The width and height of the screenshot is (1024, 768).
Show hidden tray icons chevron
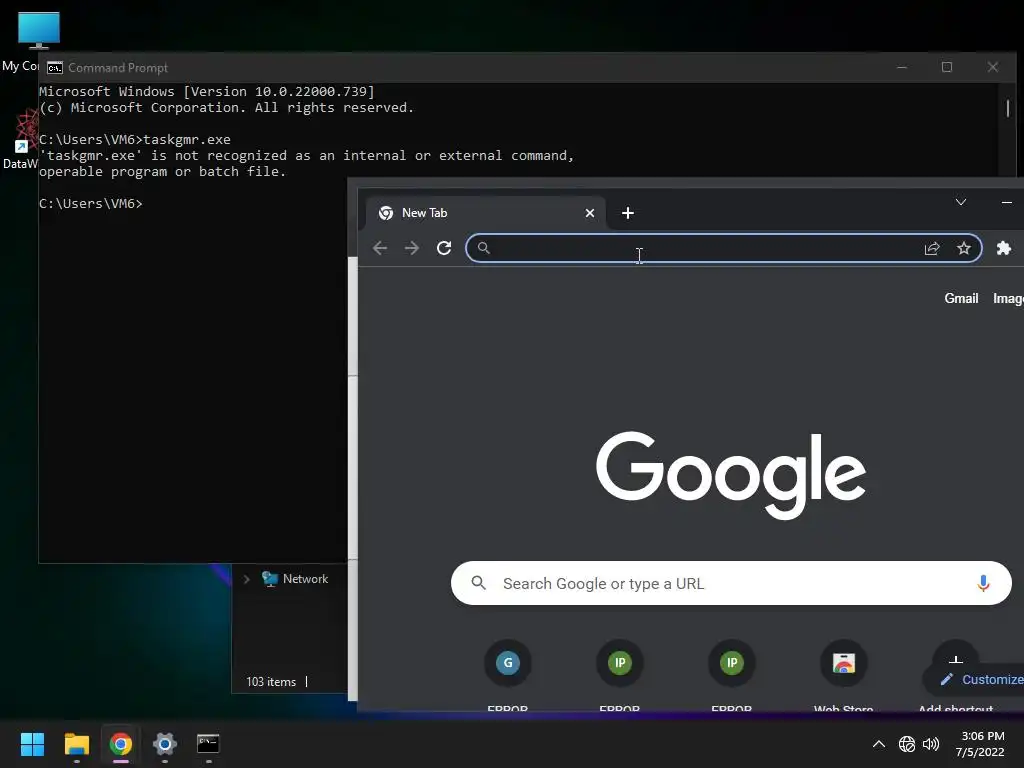(879, 744)
